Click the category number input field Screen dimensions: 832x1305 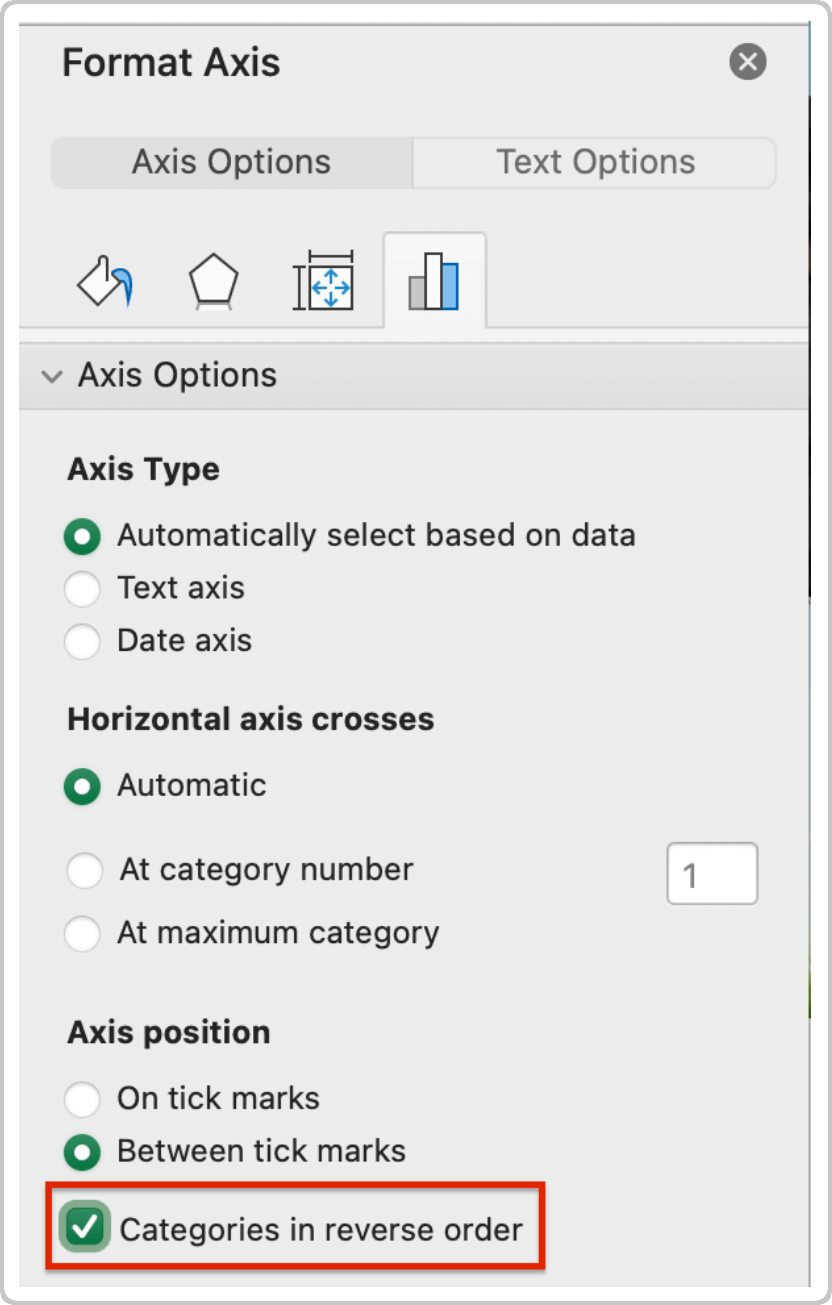coord(712,873)
